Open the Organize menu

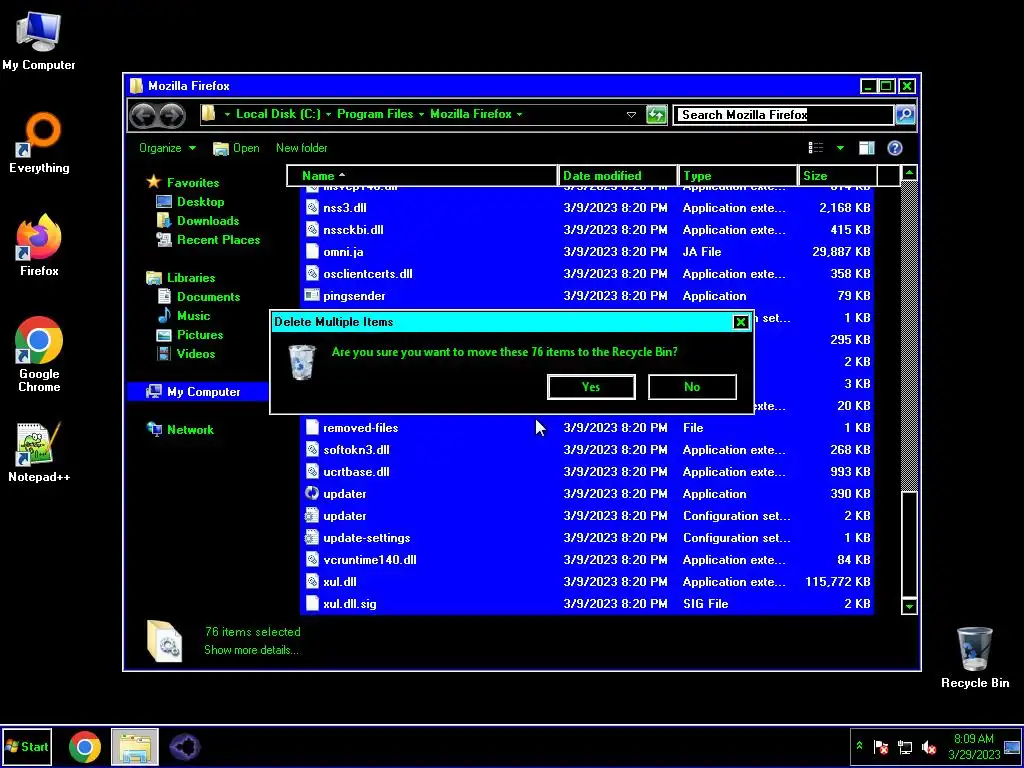[167, 148]
